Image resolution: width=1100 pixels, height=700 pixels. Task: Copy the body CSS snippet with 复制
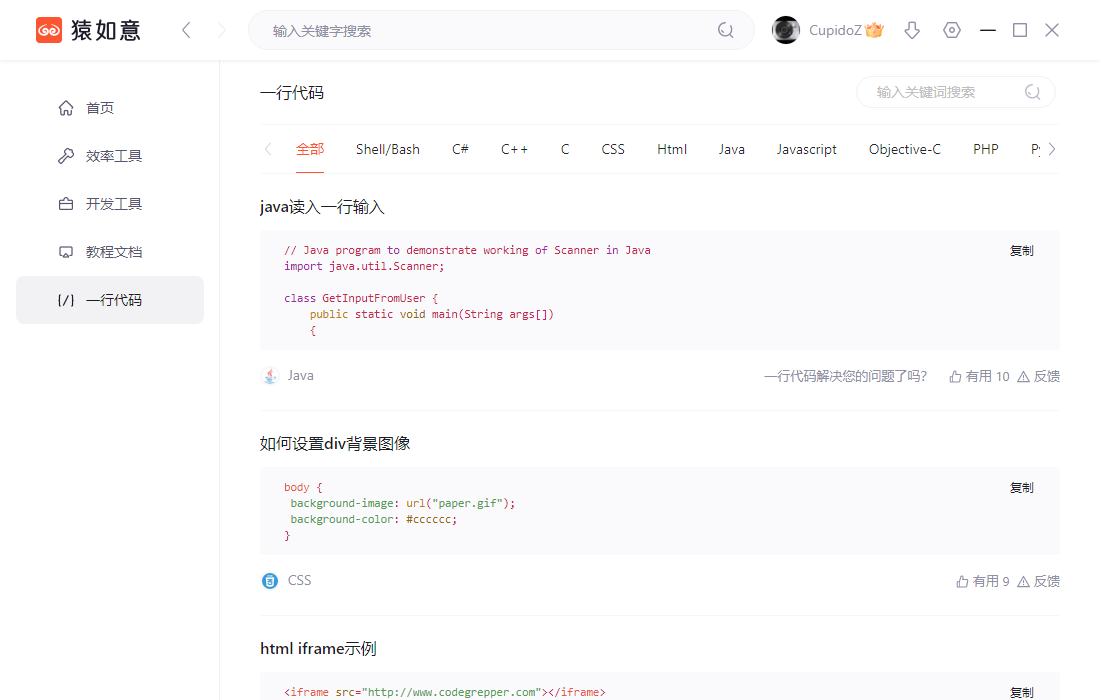1021,487
